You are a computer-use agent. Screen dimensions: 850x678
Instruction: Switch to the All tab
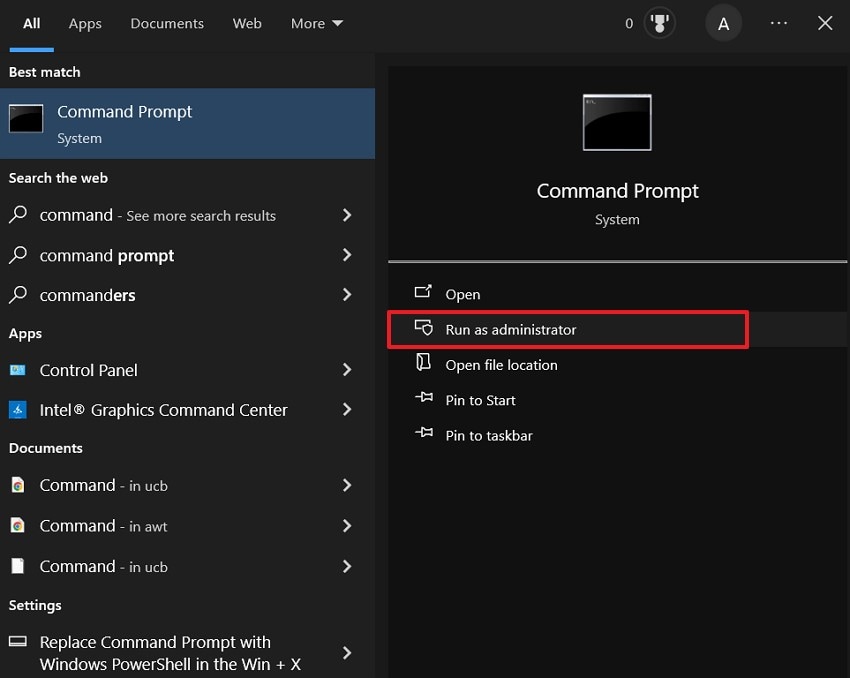(31, 23)
